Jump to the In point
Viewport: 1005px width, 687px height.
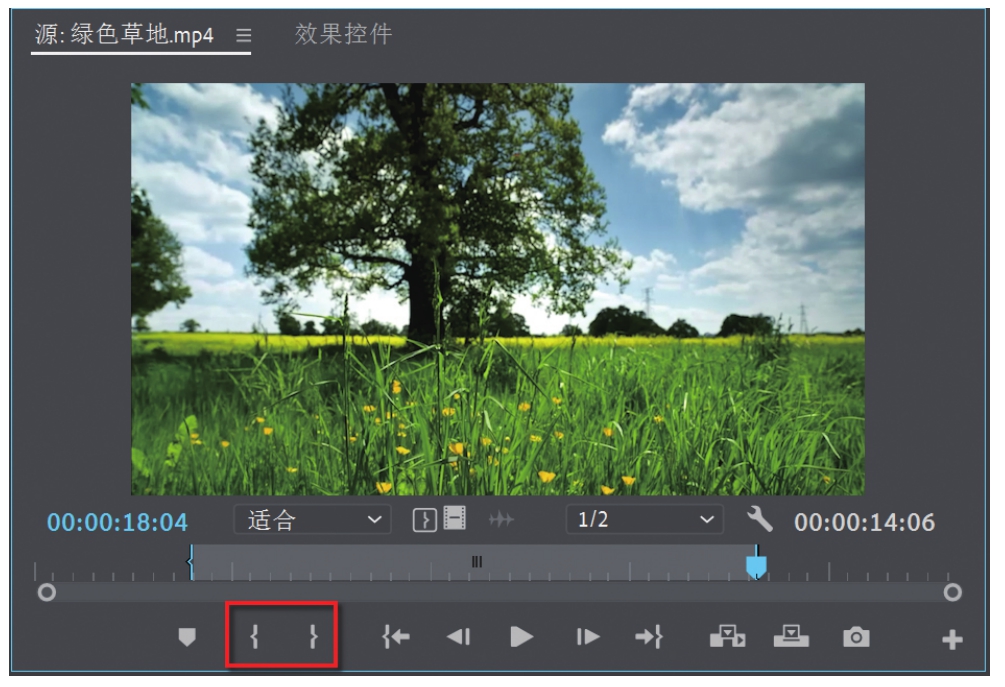click(395, 636)
